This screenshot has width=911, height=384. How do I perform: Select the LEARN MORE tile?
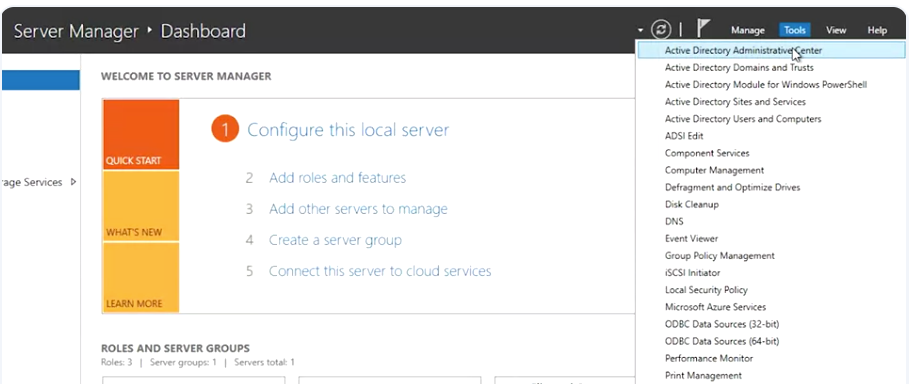tap(141, 277)
